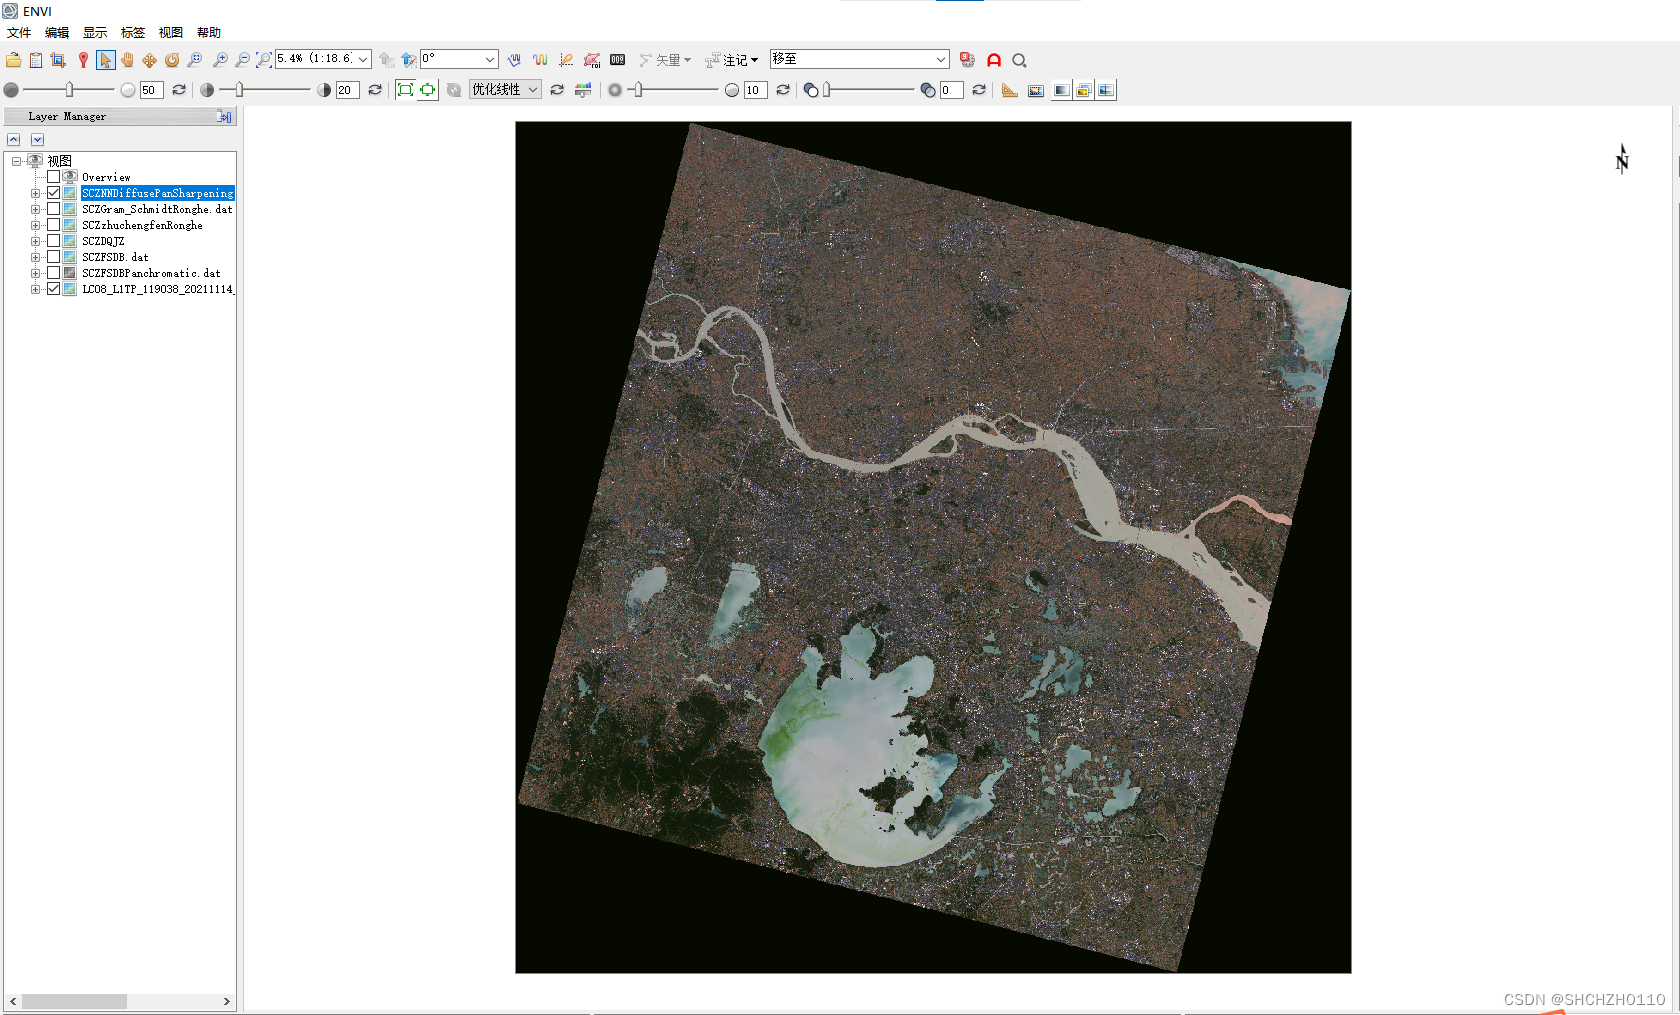Open the Crosshairs hand tool icon
The image size is (1680, 1015).
point(514,60)
